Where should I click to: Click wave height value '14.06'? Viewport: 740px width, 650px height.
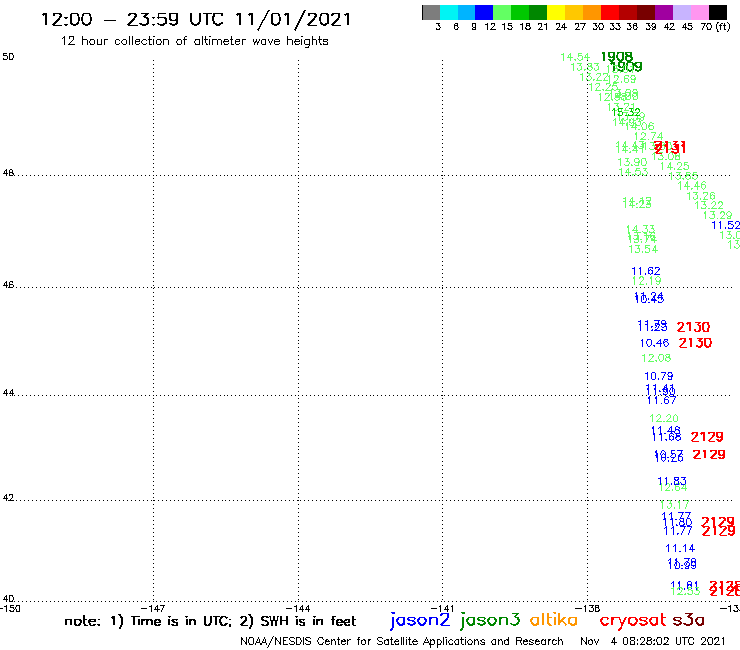pos(639,126)
